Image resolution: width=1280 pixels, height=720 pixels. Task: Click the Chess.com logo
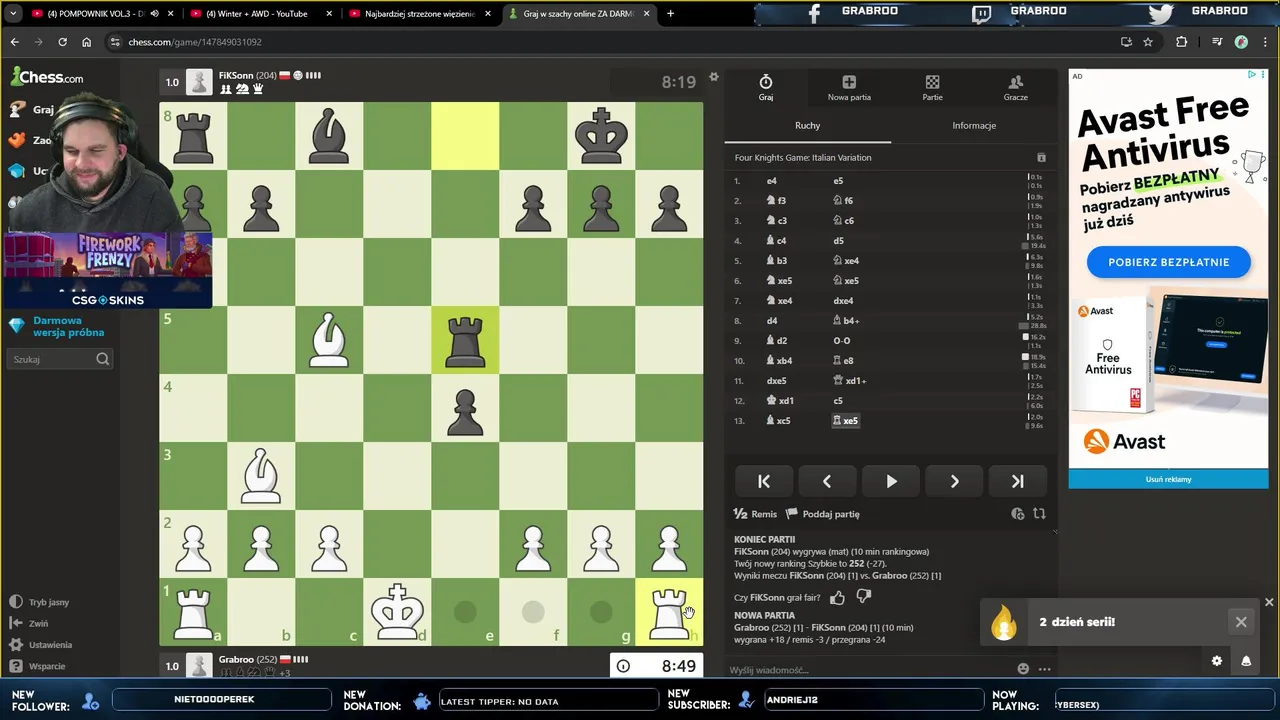pos(47,77)
